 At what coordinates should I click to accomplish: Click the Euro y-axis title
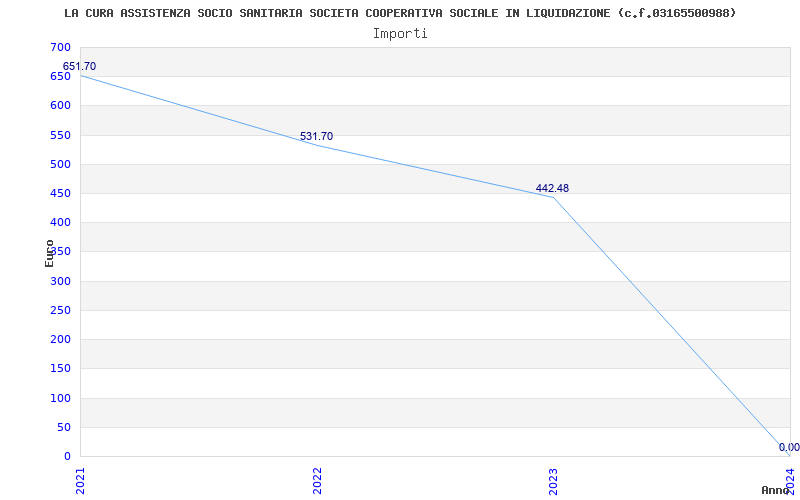coord(49,253)
